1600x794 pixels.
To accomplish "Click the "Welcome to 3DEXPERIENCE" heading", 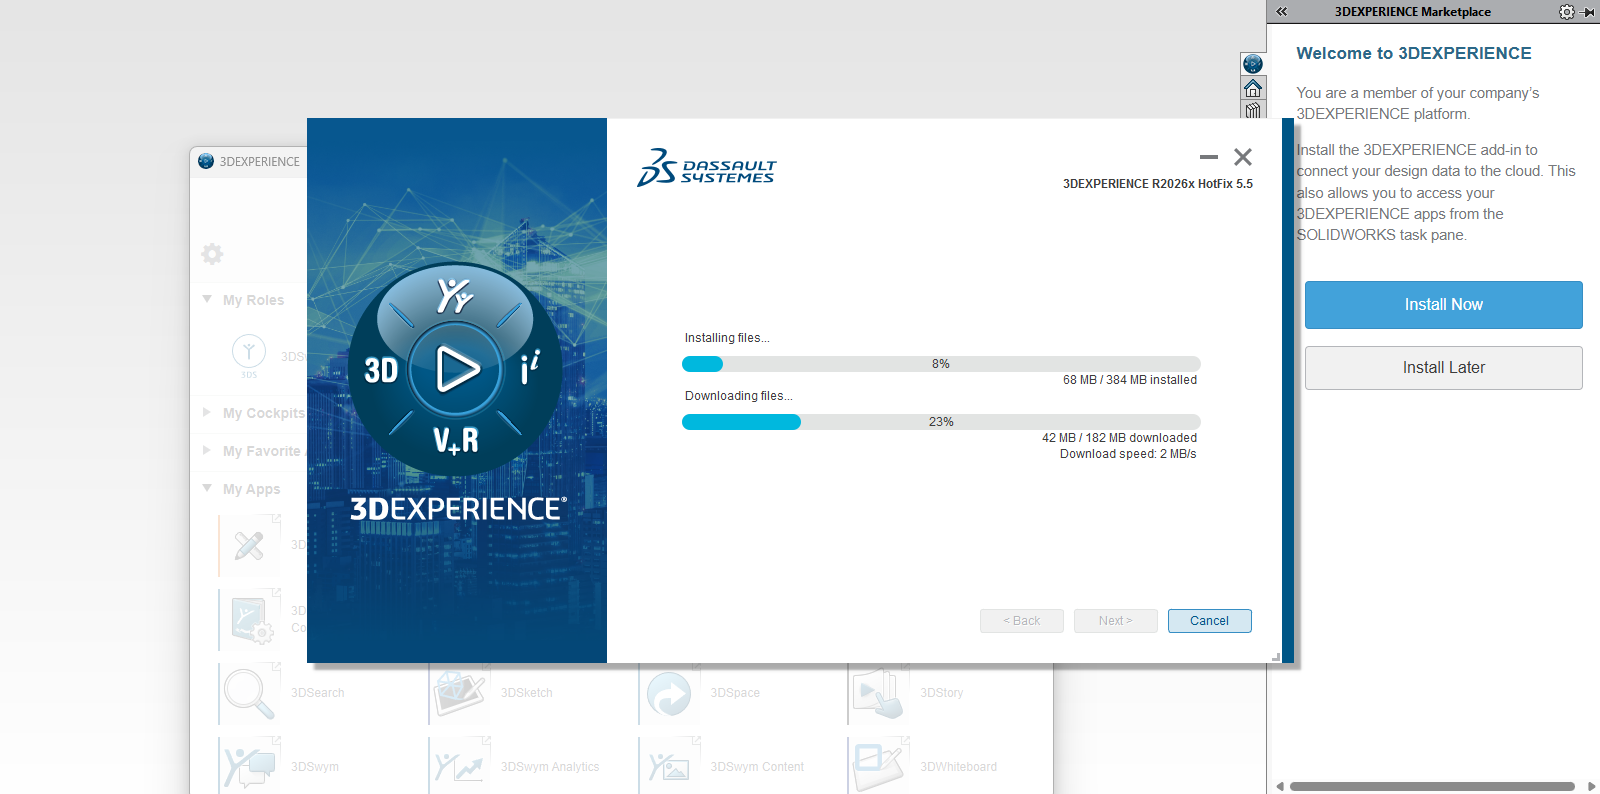I will tap(1414, 54).
